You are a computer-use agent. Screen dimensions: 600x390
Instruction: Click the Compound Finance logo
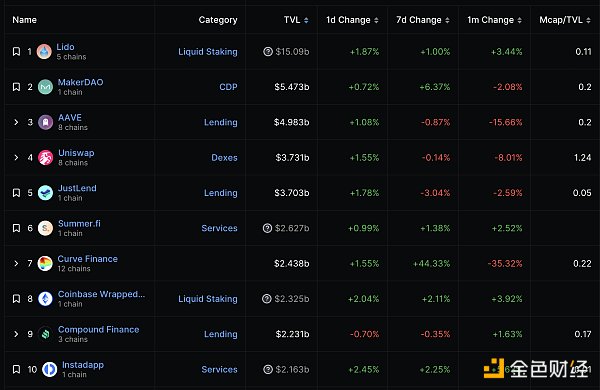coord(46,334)
